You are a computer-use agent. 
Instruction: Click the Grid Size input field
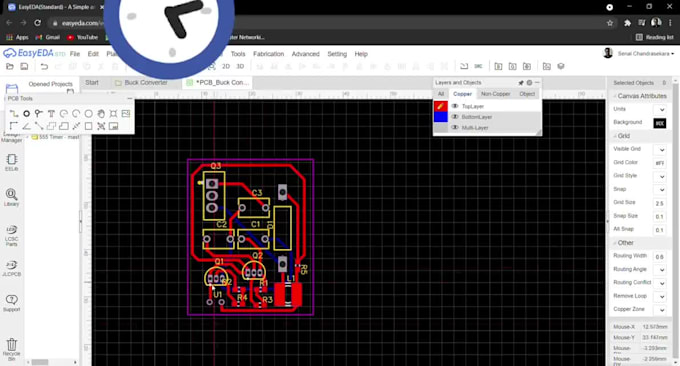[x=660, y=203]
